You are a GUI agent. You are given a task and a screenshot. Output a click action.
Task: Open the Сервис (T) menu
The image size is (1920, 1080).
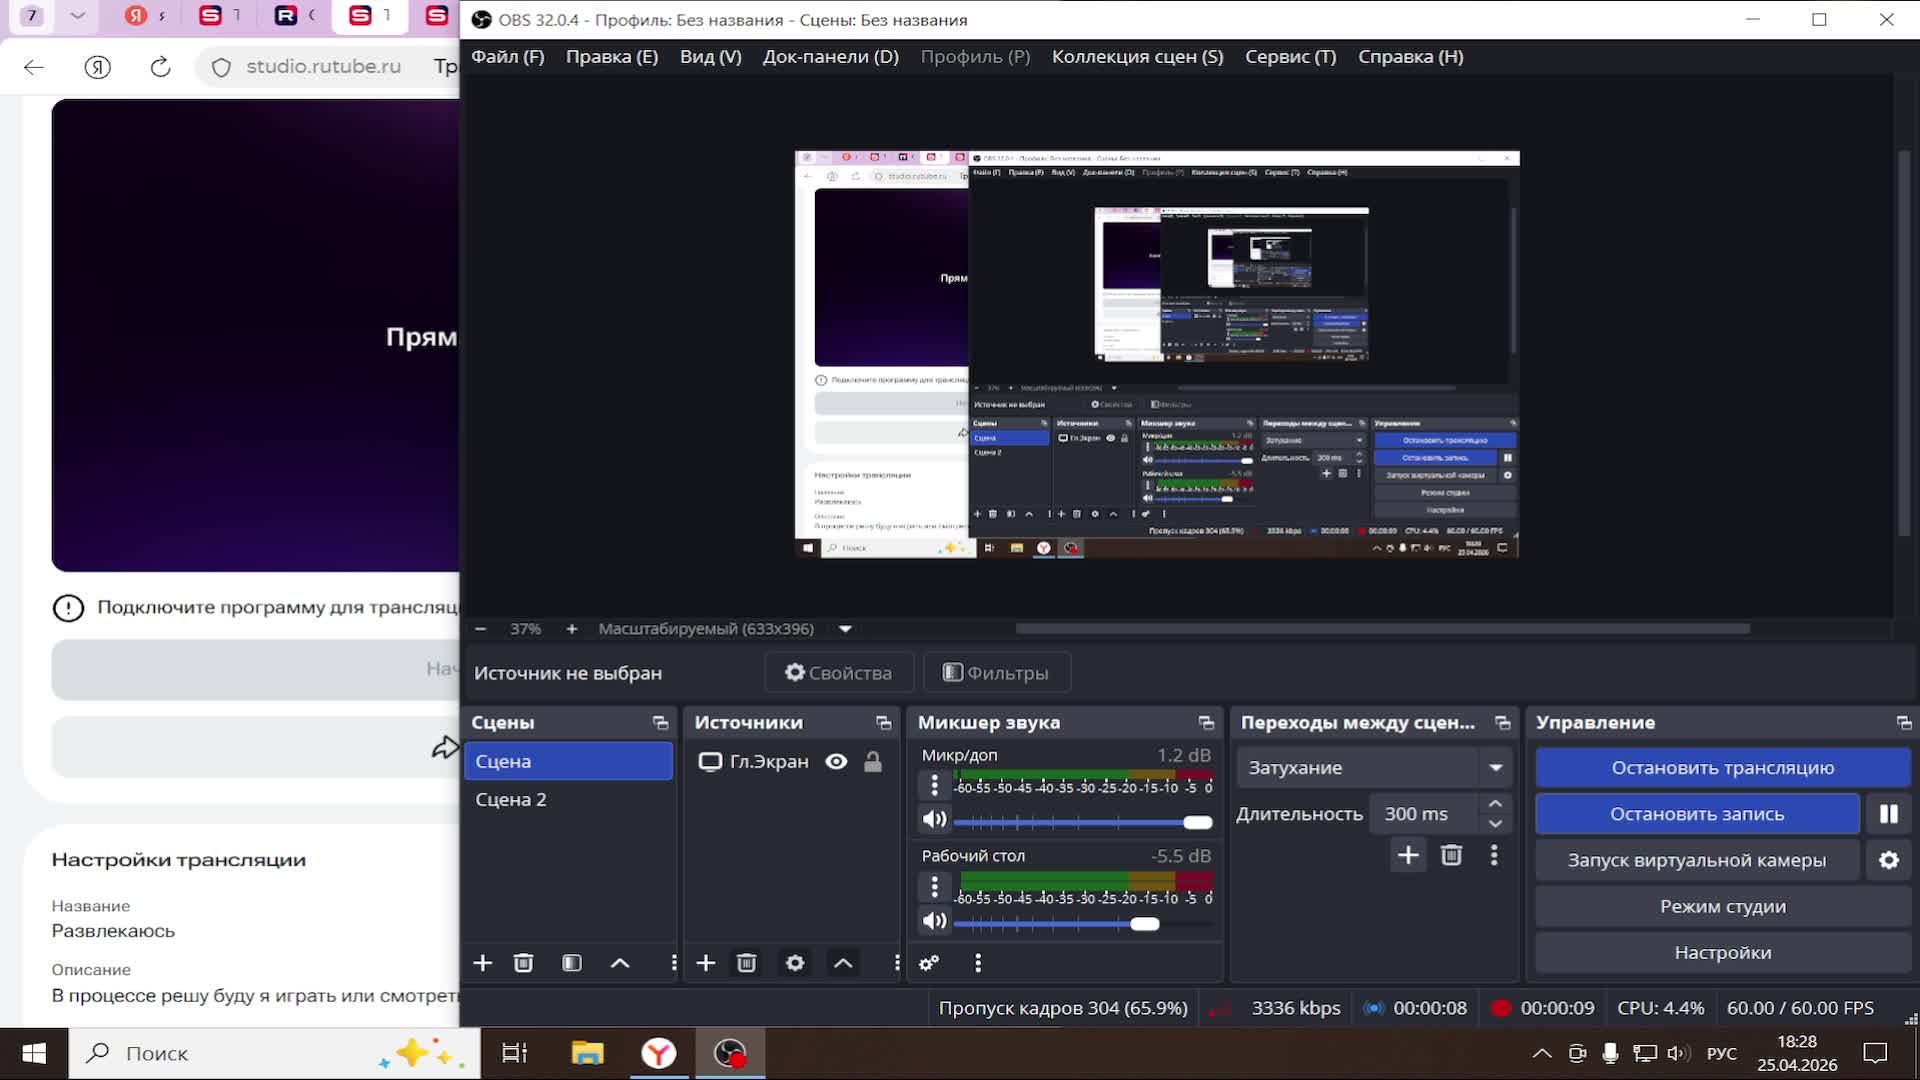point(1290,57)
